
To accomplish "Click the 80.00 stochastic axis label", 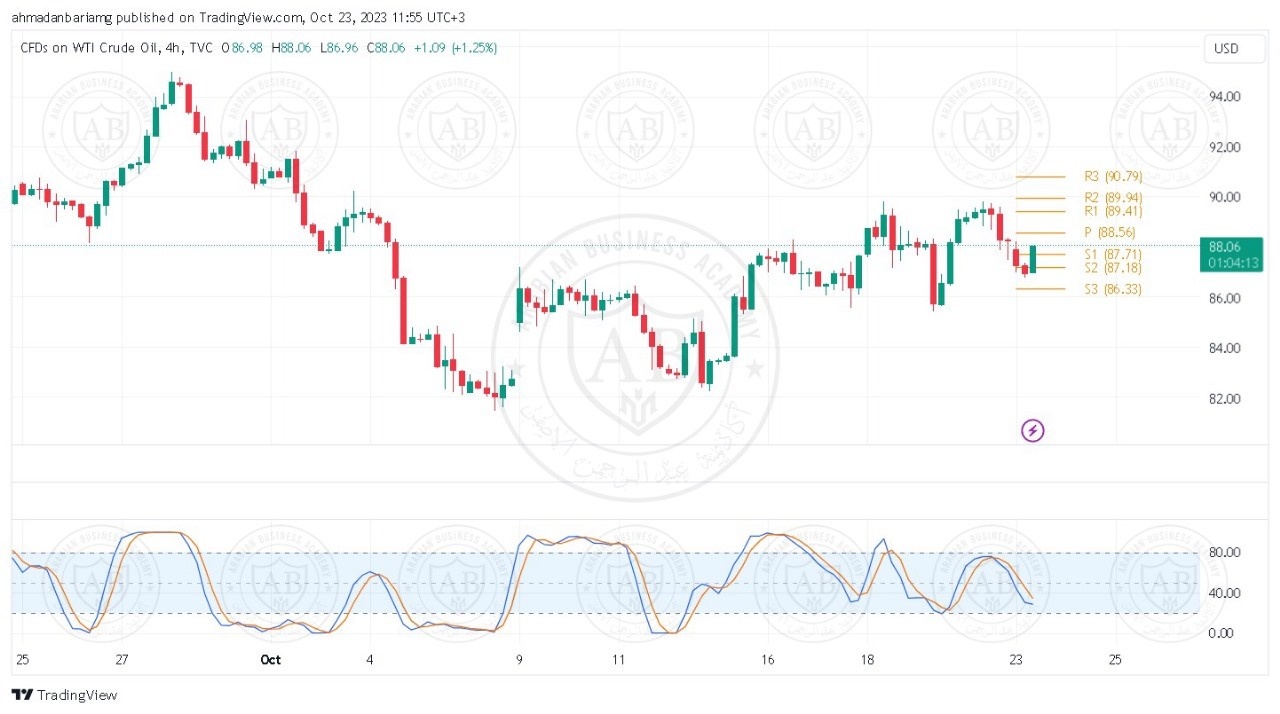I will point(1224,552).
